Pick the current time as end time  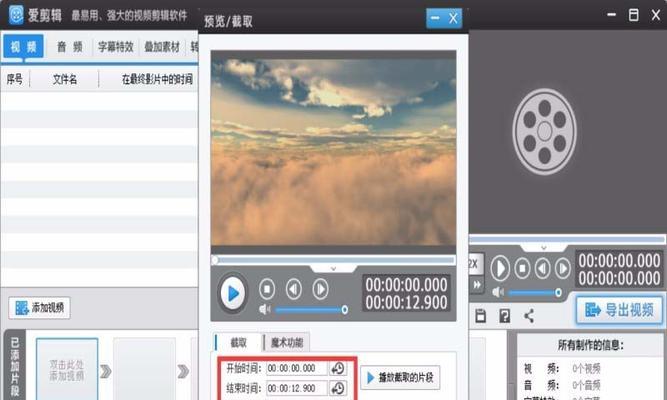tap(338, 388)
